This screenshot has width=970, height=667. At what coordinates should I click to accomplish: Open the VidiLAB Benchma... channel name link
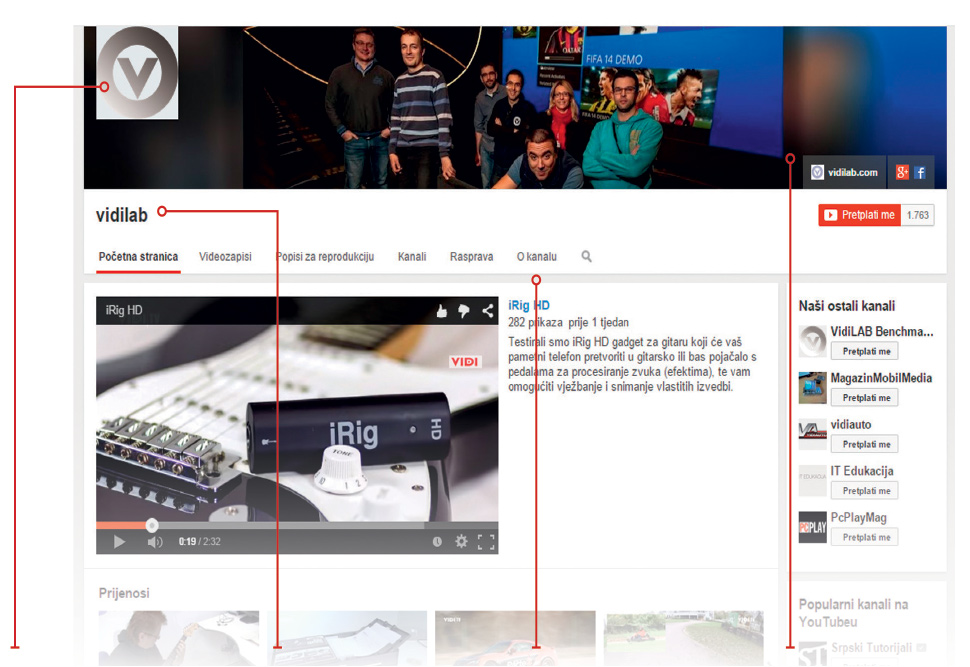coord(882,332)
